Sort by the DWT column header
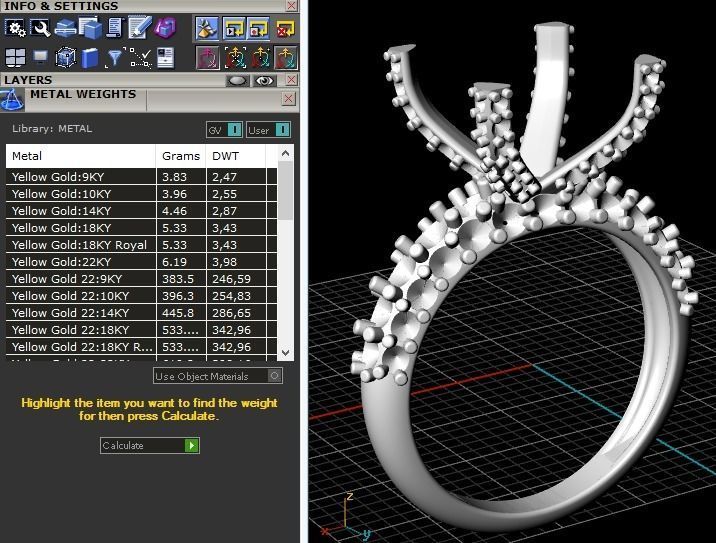 click(236, 156)
